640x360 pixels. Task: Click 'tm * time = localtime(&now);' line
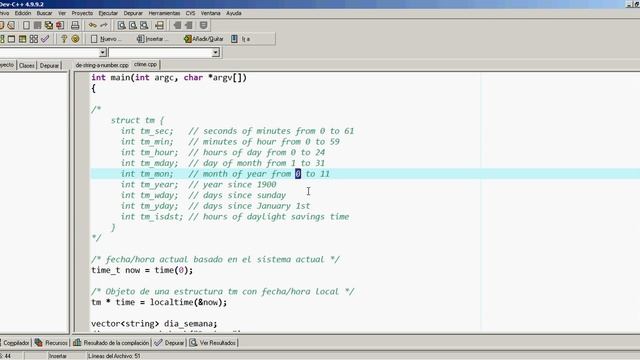(x=159, y=302)
